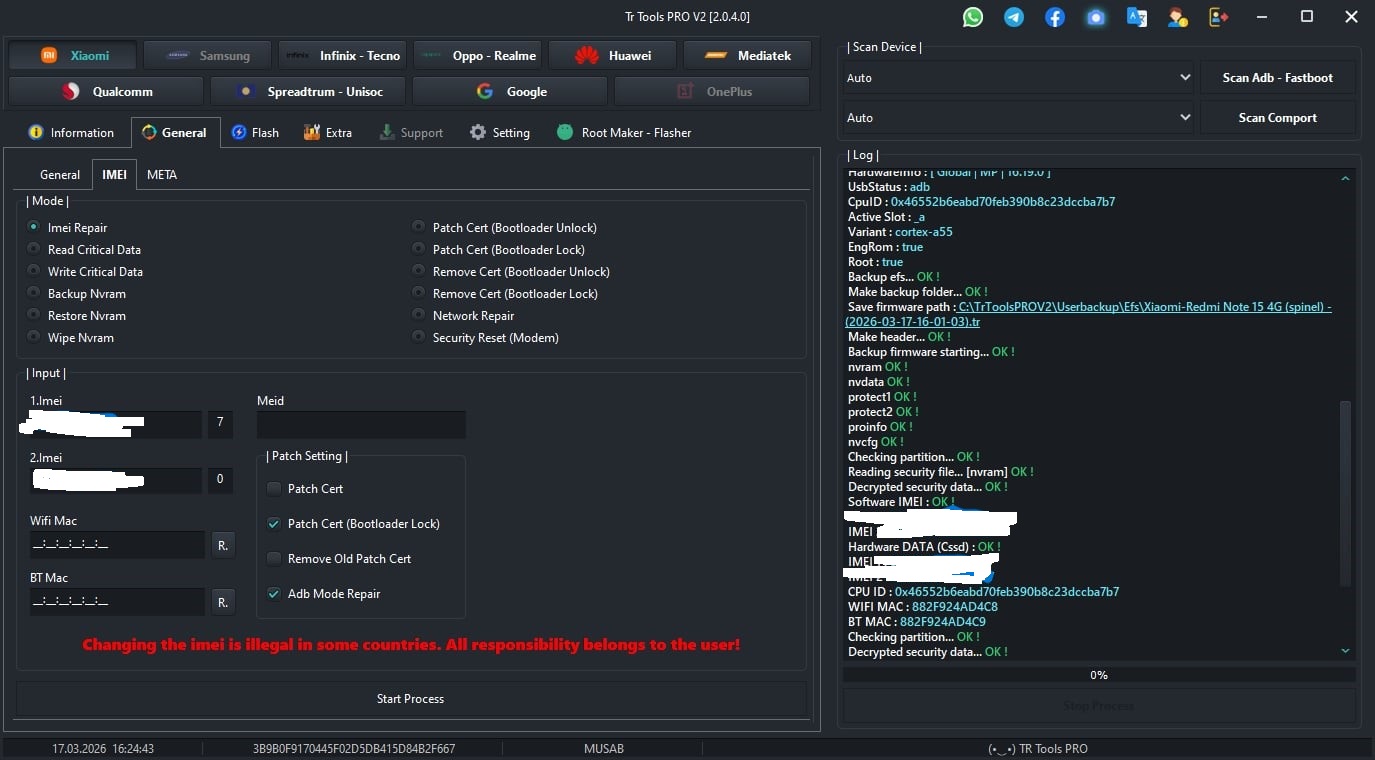Enable the Patch Cert checkbox
Screen dimensions: 1375x760
pyautogui.click(x=274, y=489)
